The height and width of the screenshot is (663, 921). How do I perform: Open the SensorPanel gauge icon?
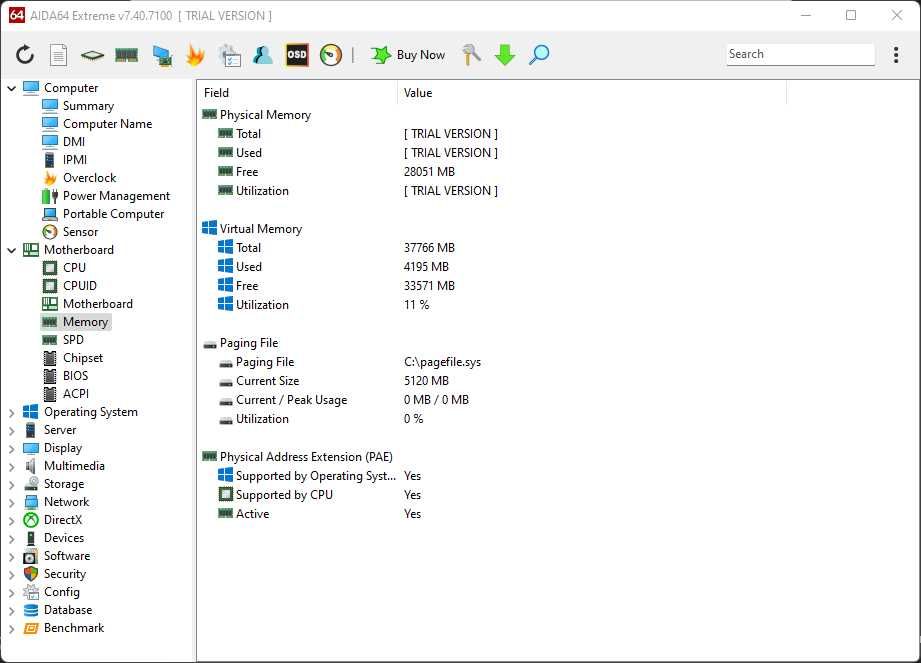(x=331, y=55)
